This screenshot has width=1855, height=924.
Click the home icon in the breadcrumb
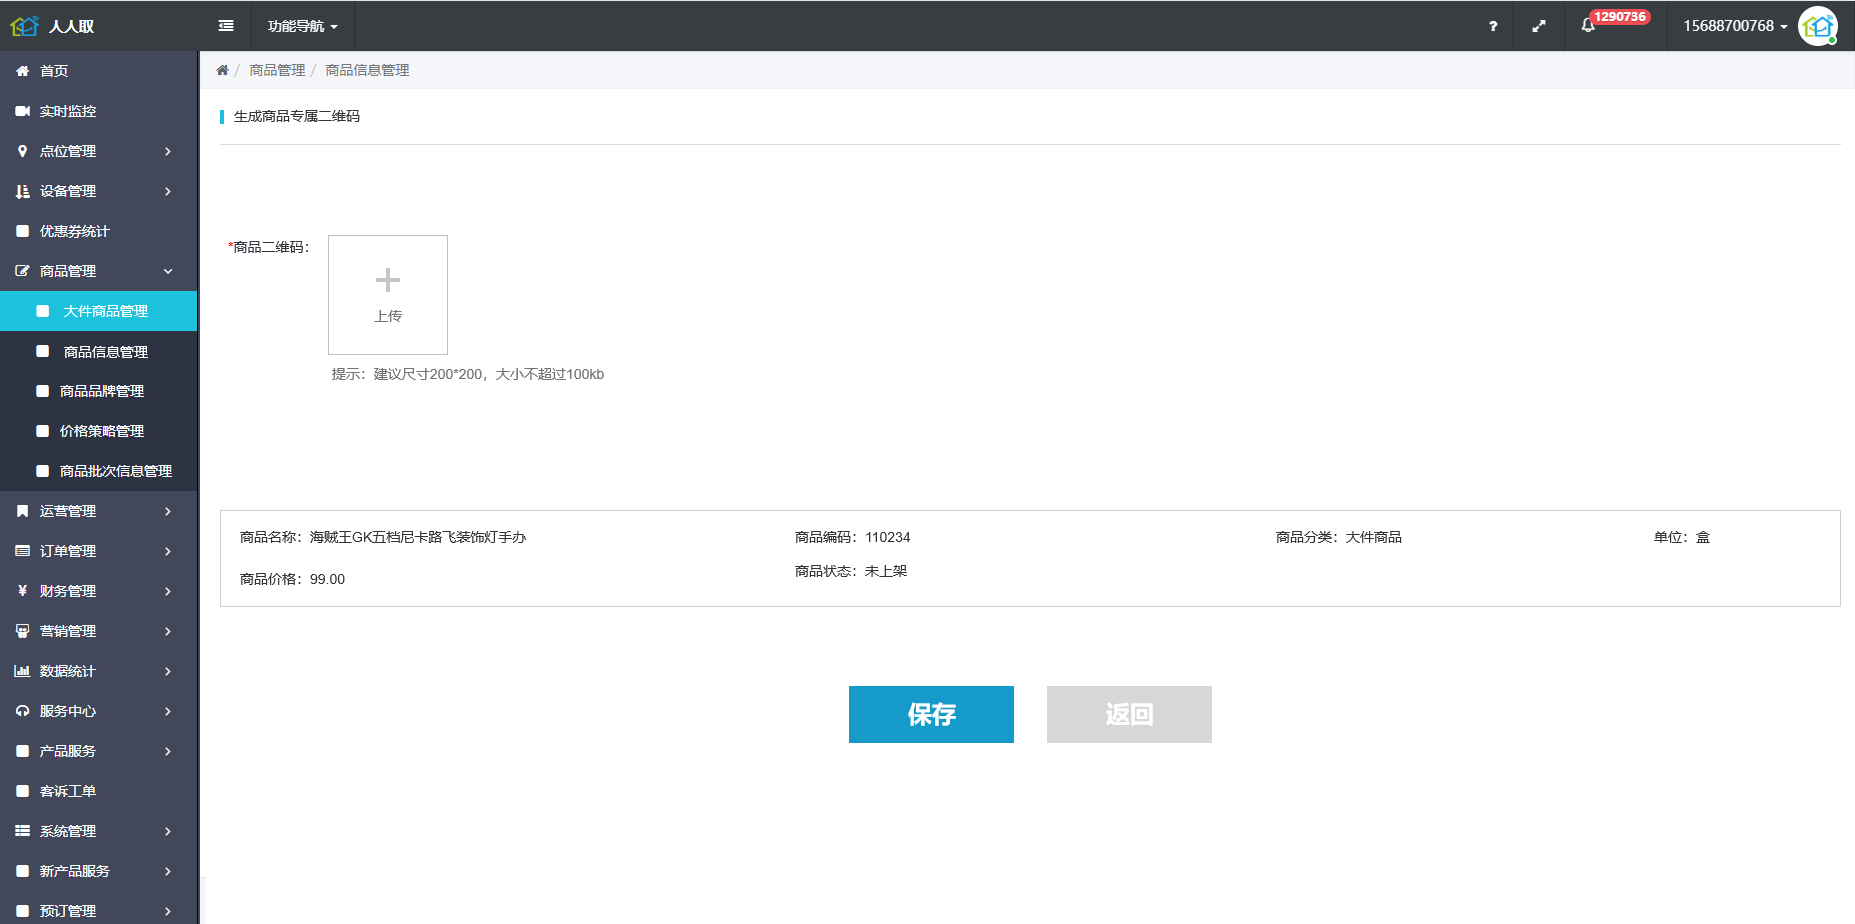point(222,70)
